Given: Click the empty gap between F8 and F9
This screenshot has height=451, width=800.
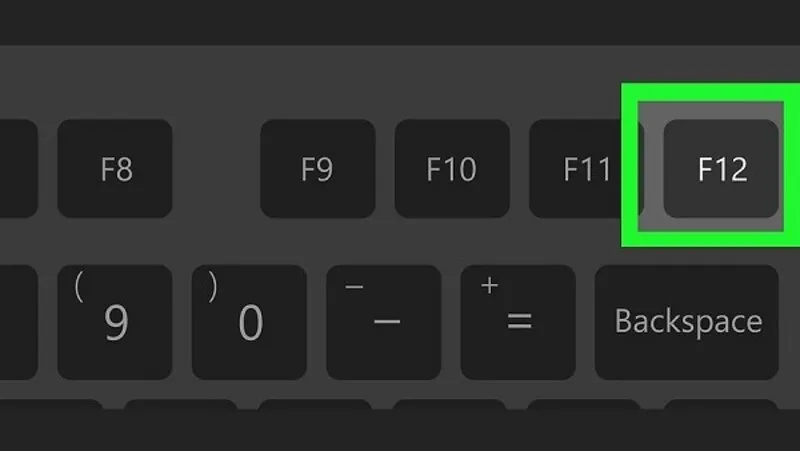Looking at the screenshot, I should click(x=216, y=169).
